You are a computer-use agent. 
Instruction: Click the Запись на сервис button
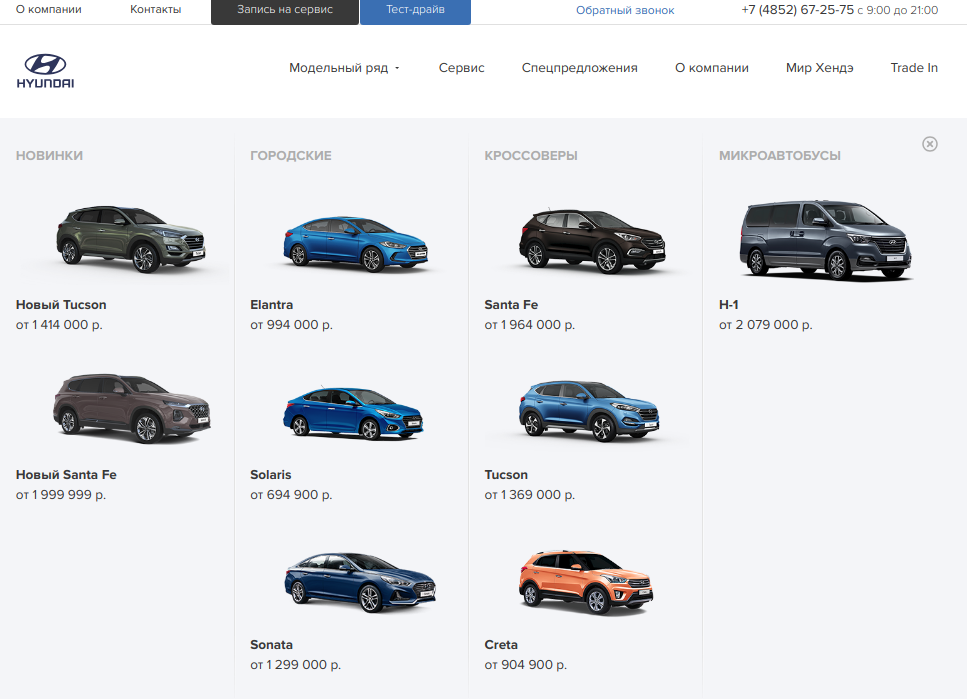[284, 10]
